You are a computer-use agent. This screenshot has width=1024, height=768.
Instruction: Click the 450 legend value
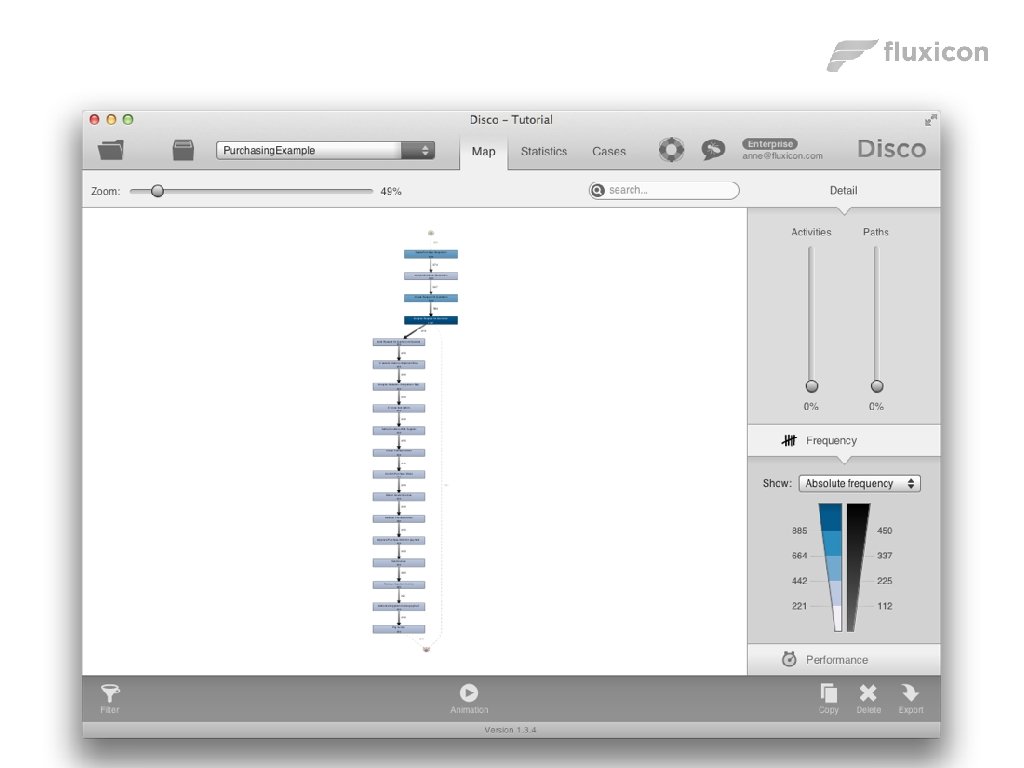click(x=884, y=530)
